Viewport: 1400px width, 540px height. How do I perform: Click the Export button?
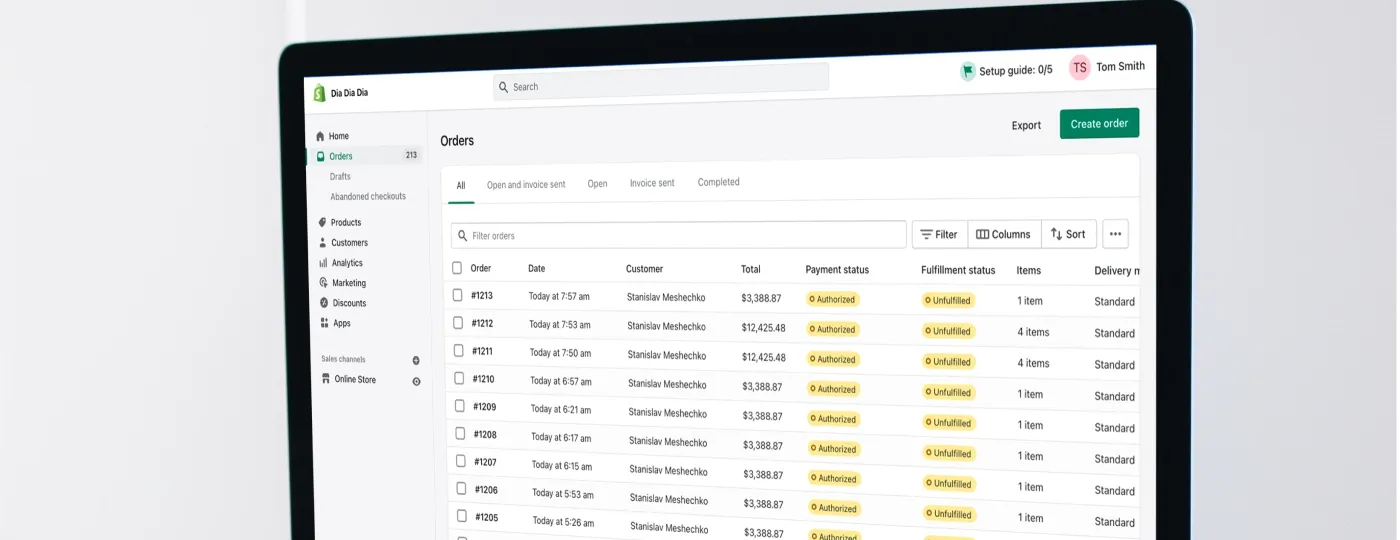coord(1026,126)
